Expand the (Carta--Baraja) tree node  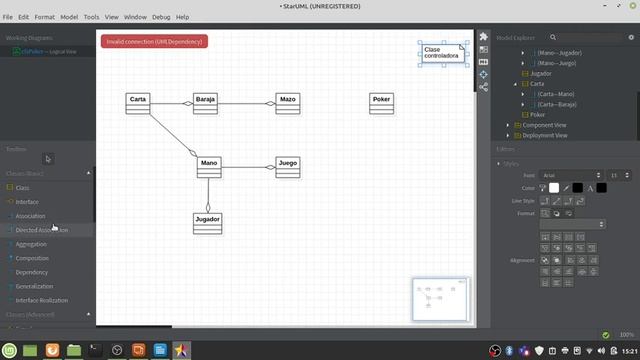coord(522,104)
